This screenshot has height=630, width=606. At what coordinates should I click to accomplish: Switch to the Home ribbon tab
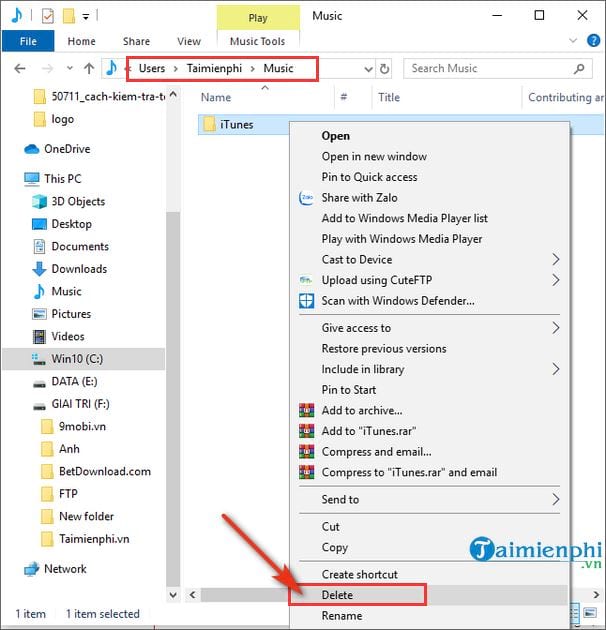click(x=82, y=41)
